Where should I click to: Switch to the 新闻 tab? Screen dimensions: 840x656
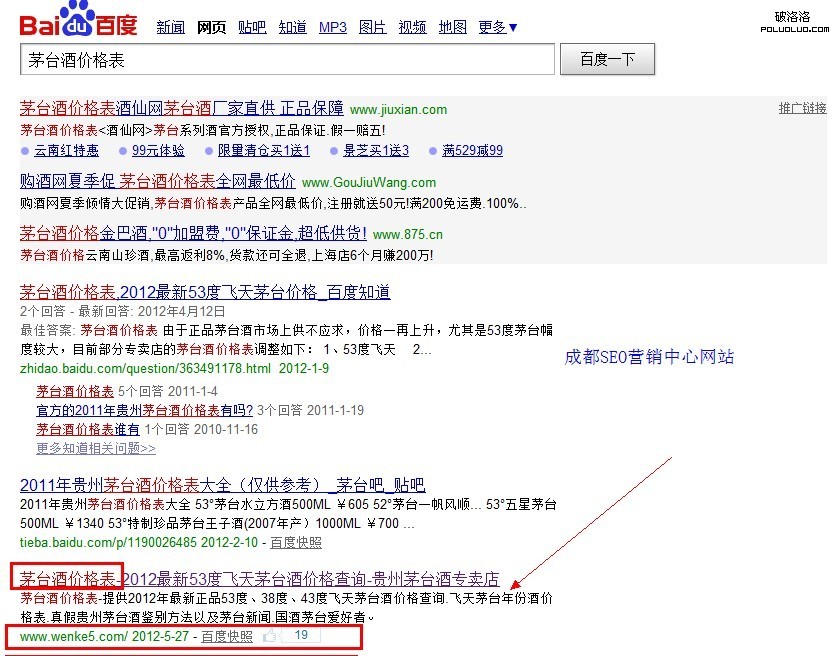pos(171,27)
